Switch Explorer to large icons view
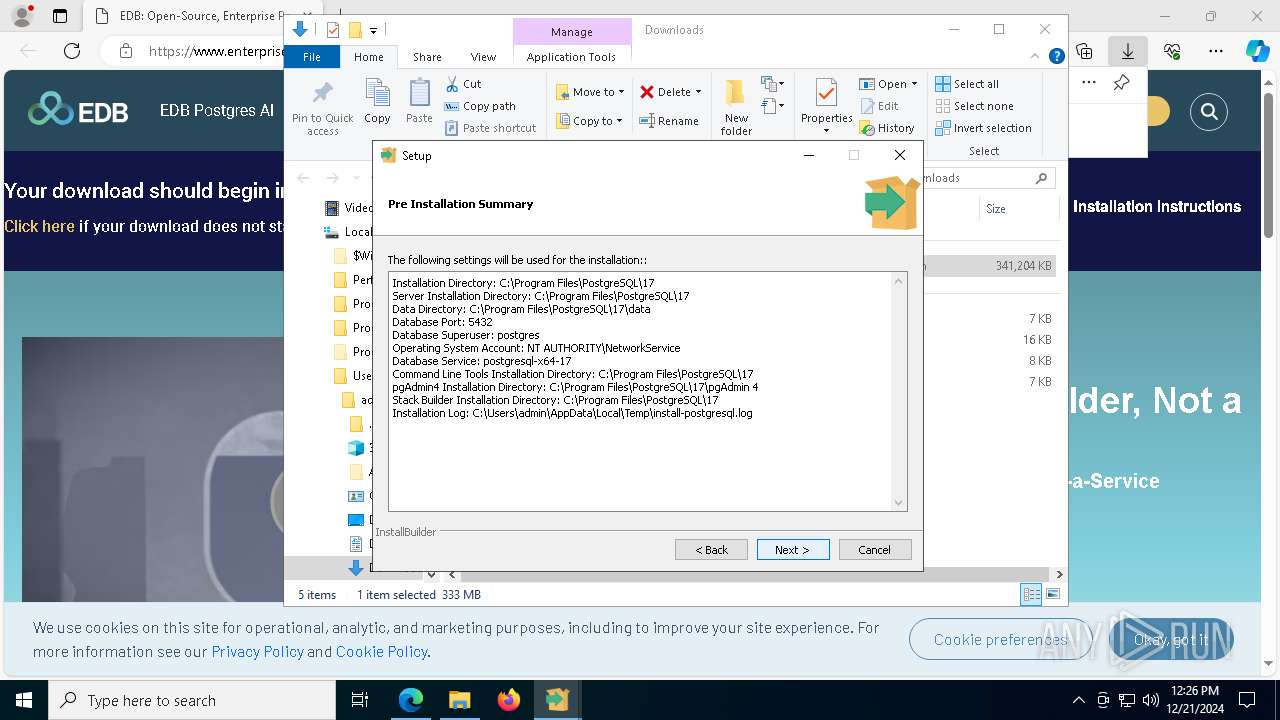 (x=1052, y=595)
